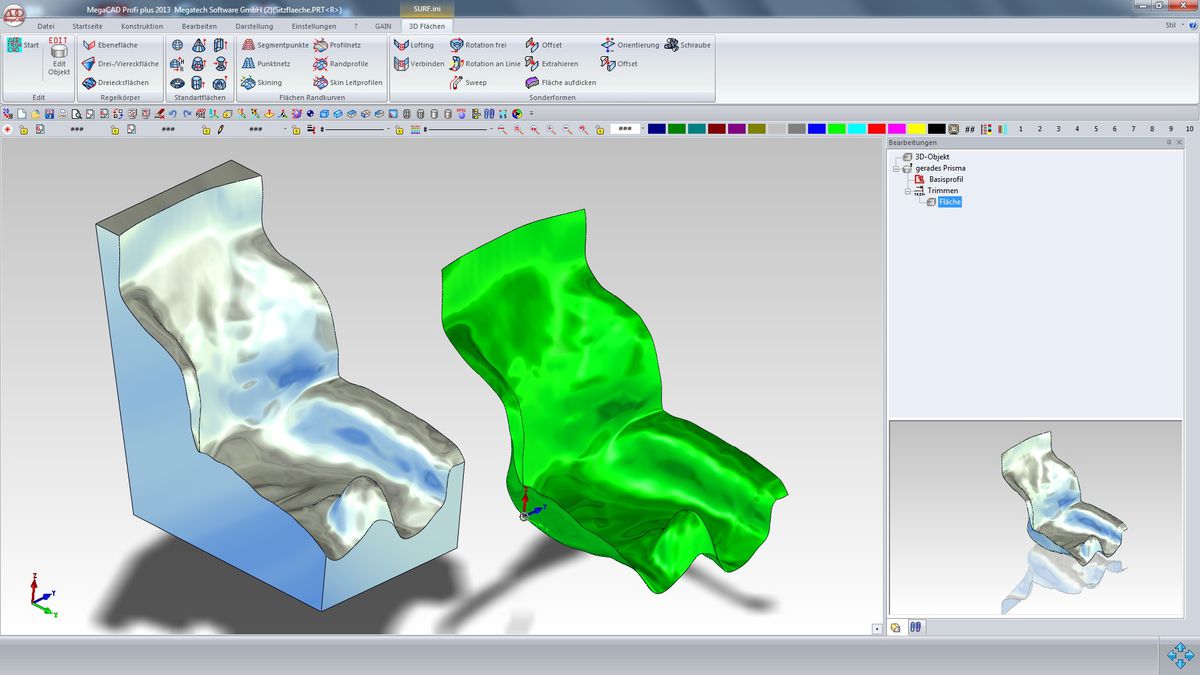Image resolution: width=1200 pixels, height=675 pixels.
Task: Open the Konstruktion ribbon tab
Action: tap(141, 26)
